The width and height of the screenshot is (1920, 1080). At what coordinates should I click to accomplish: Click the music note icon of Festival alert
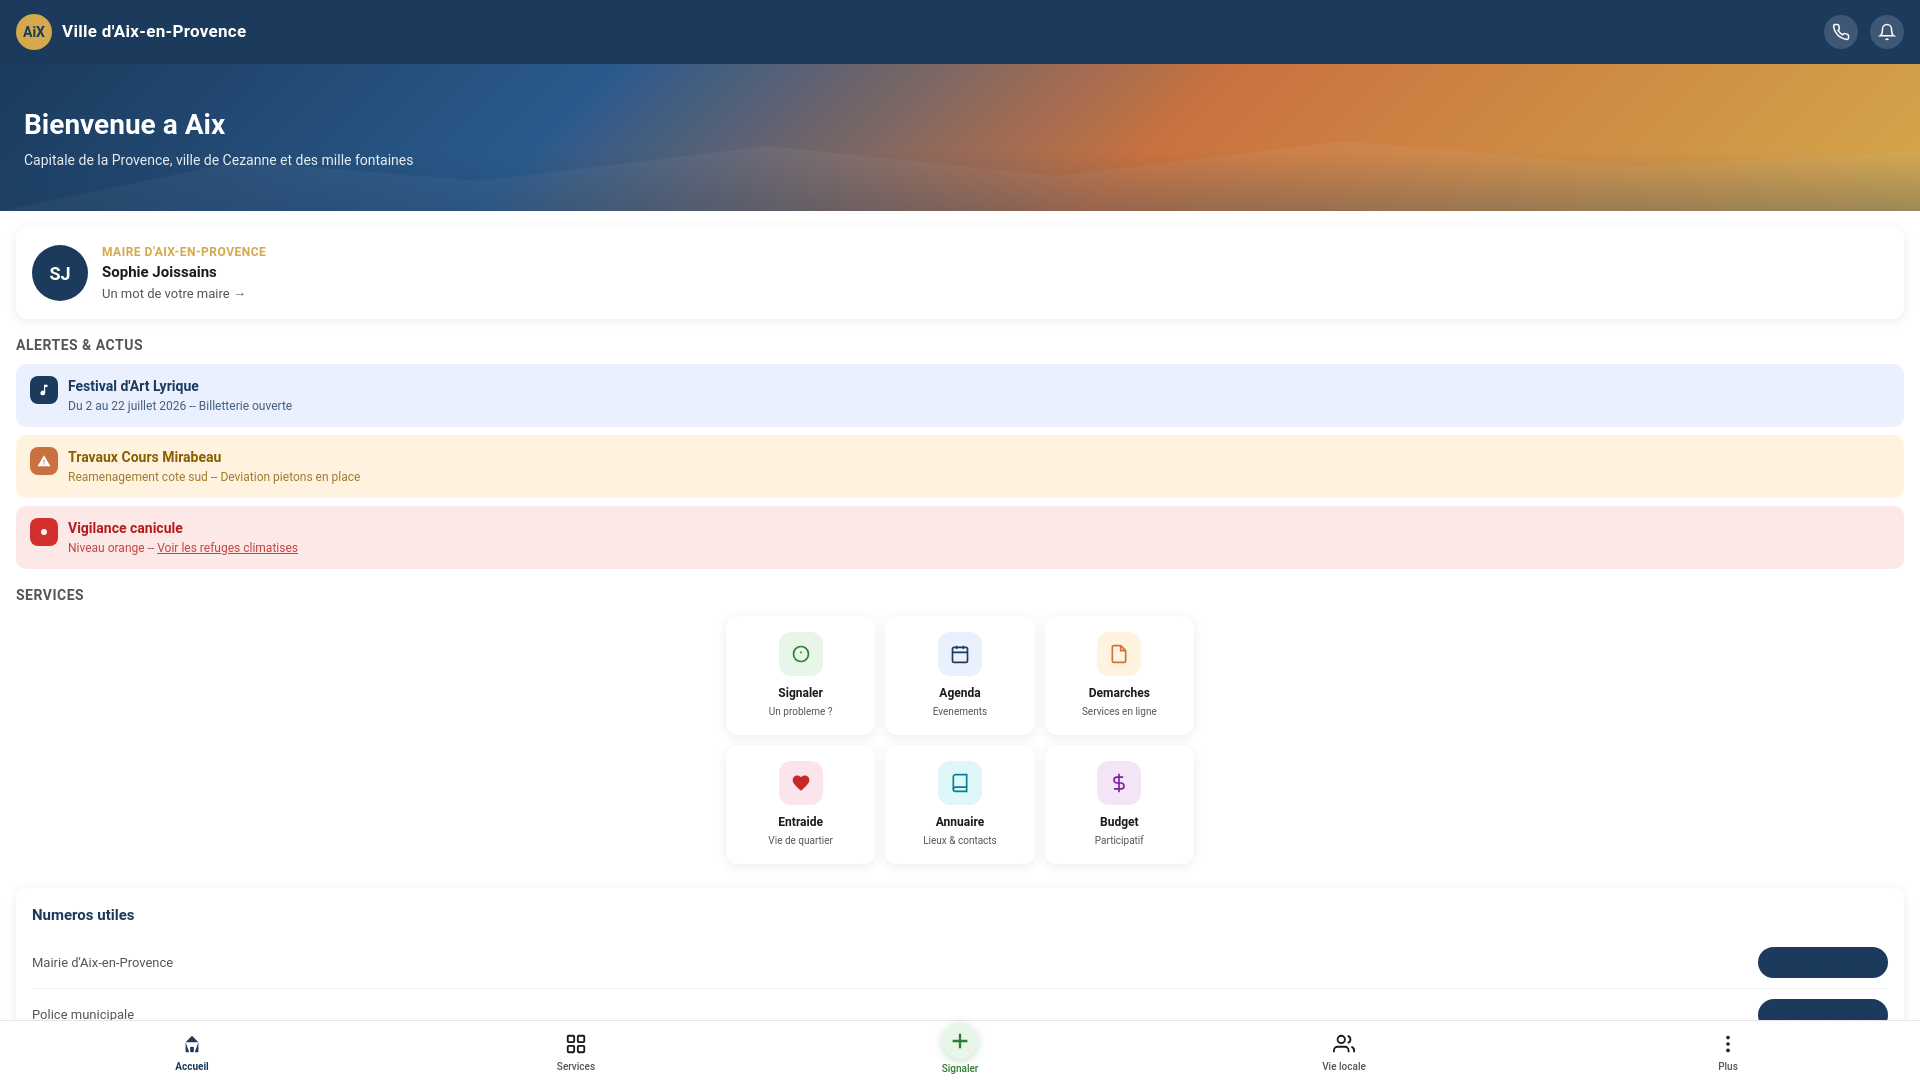pos(44,390)
